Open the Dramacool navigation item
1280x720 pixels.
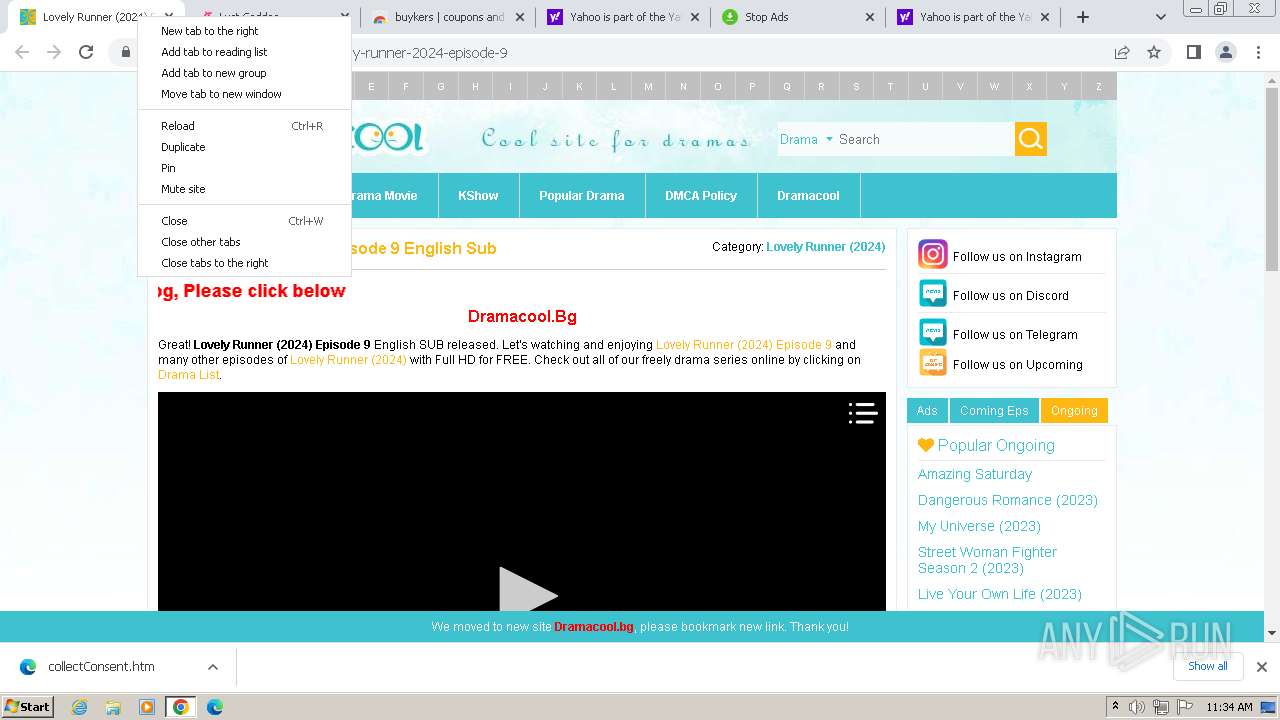click(x=808, y=195)
